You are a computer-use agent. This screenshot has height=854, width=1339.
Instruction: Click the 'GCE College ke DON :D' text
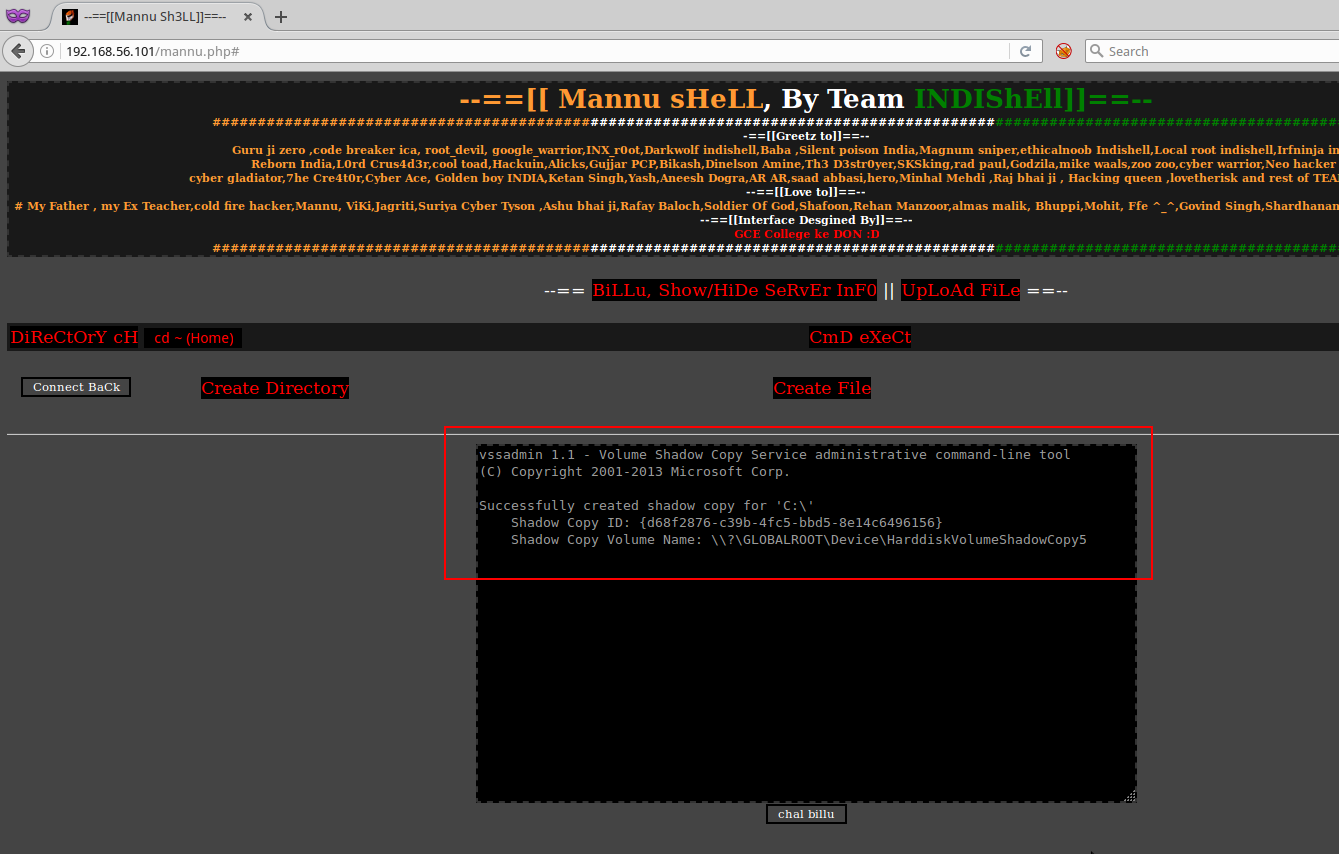point(807,233)
